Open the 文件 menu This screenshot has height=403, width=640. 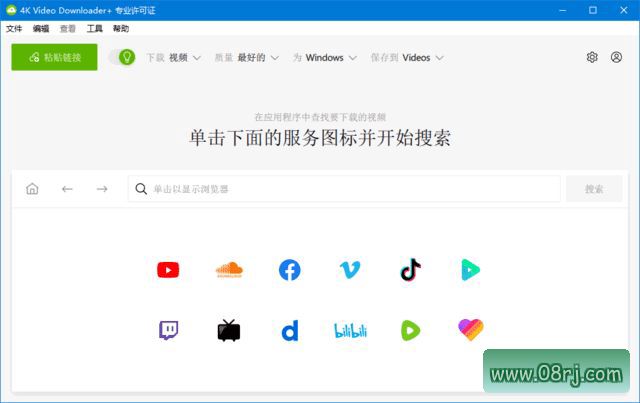14,29
